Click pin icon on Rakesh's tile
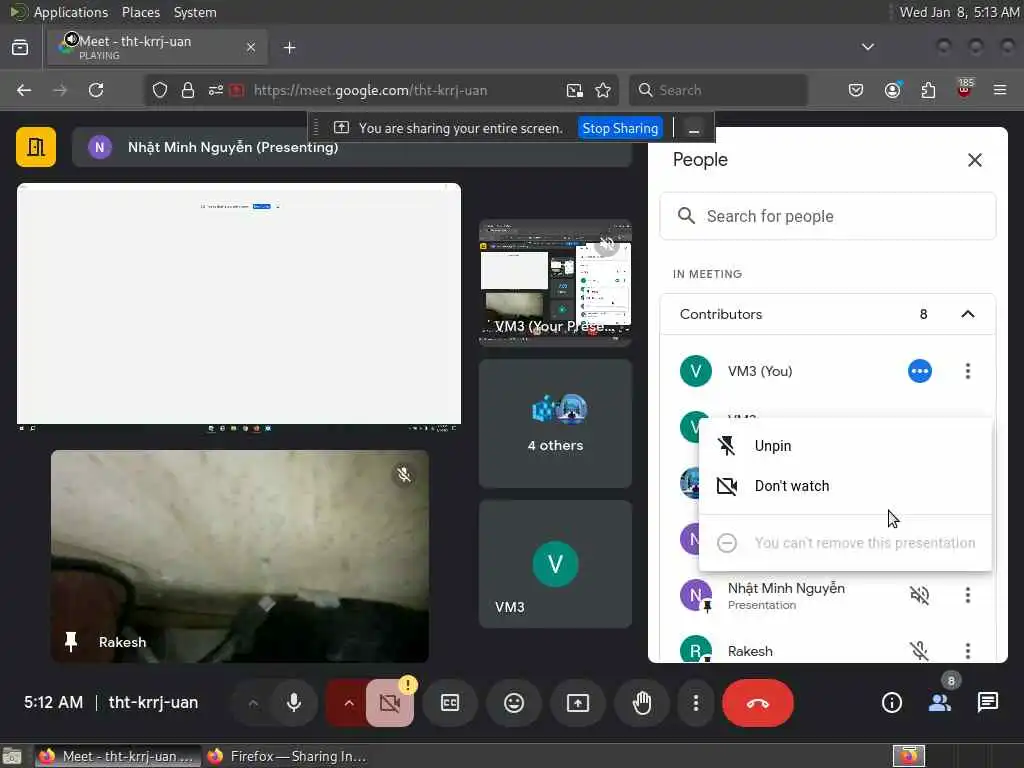Screen dimensions: 1024x768 click(71, 642)
